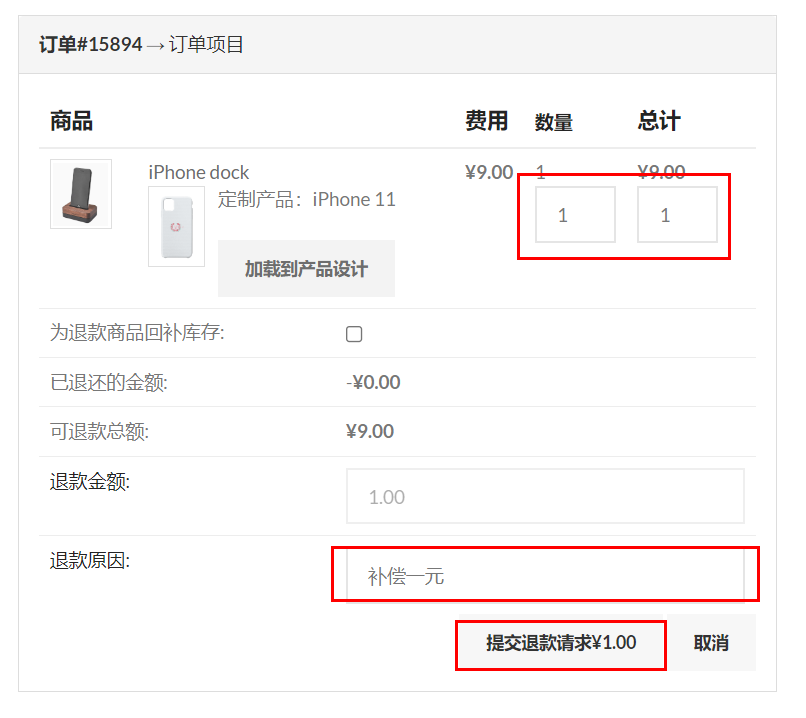Click the 加载到产品设计 button
Viewport: 806px width, 718px height.
[306, 268]
